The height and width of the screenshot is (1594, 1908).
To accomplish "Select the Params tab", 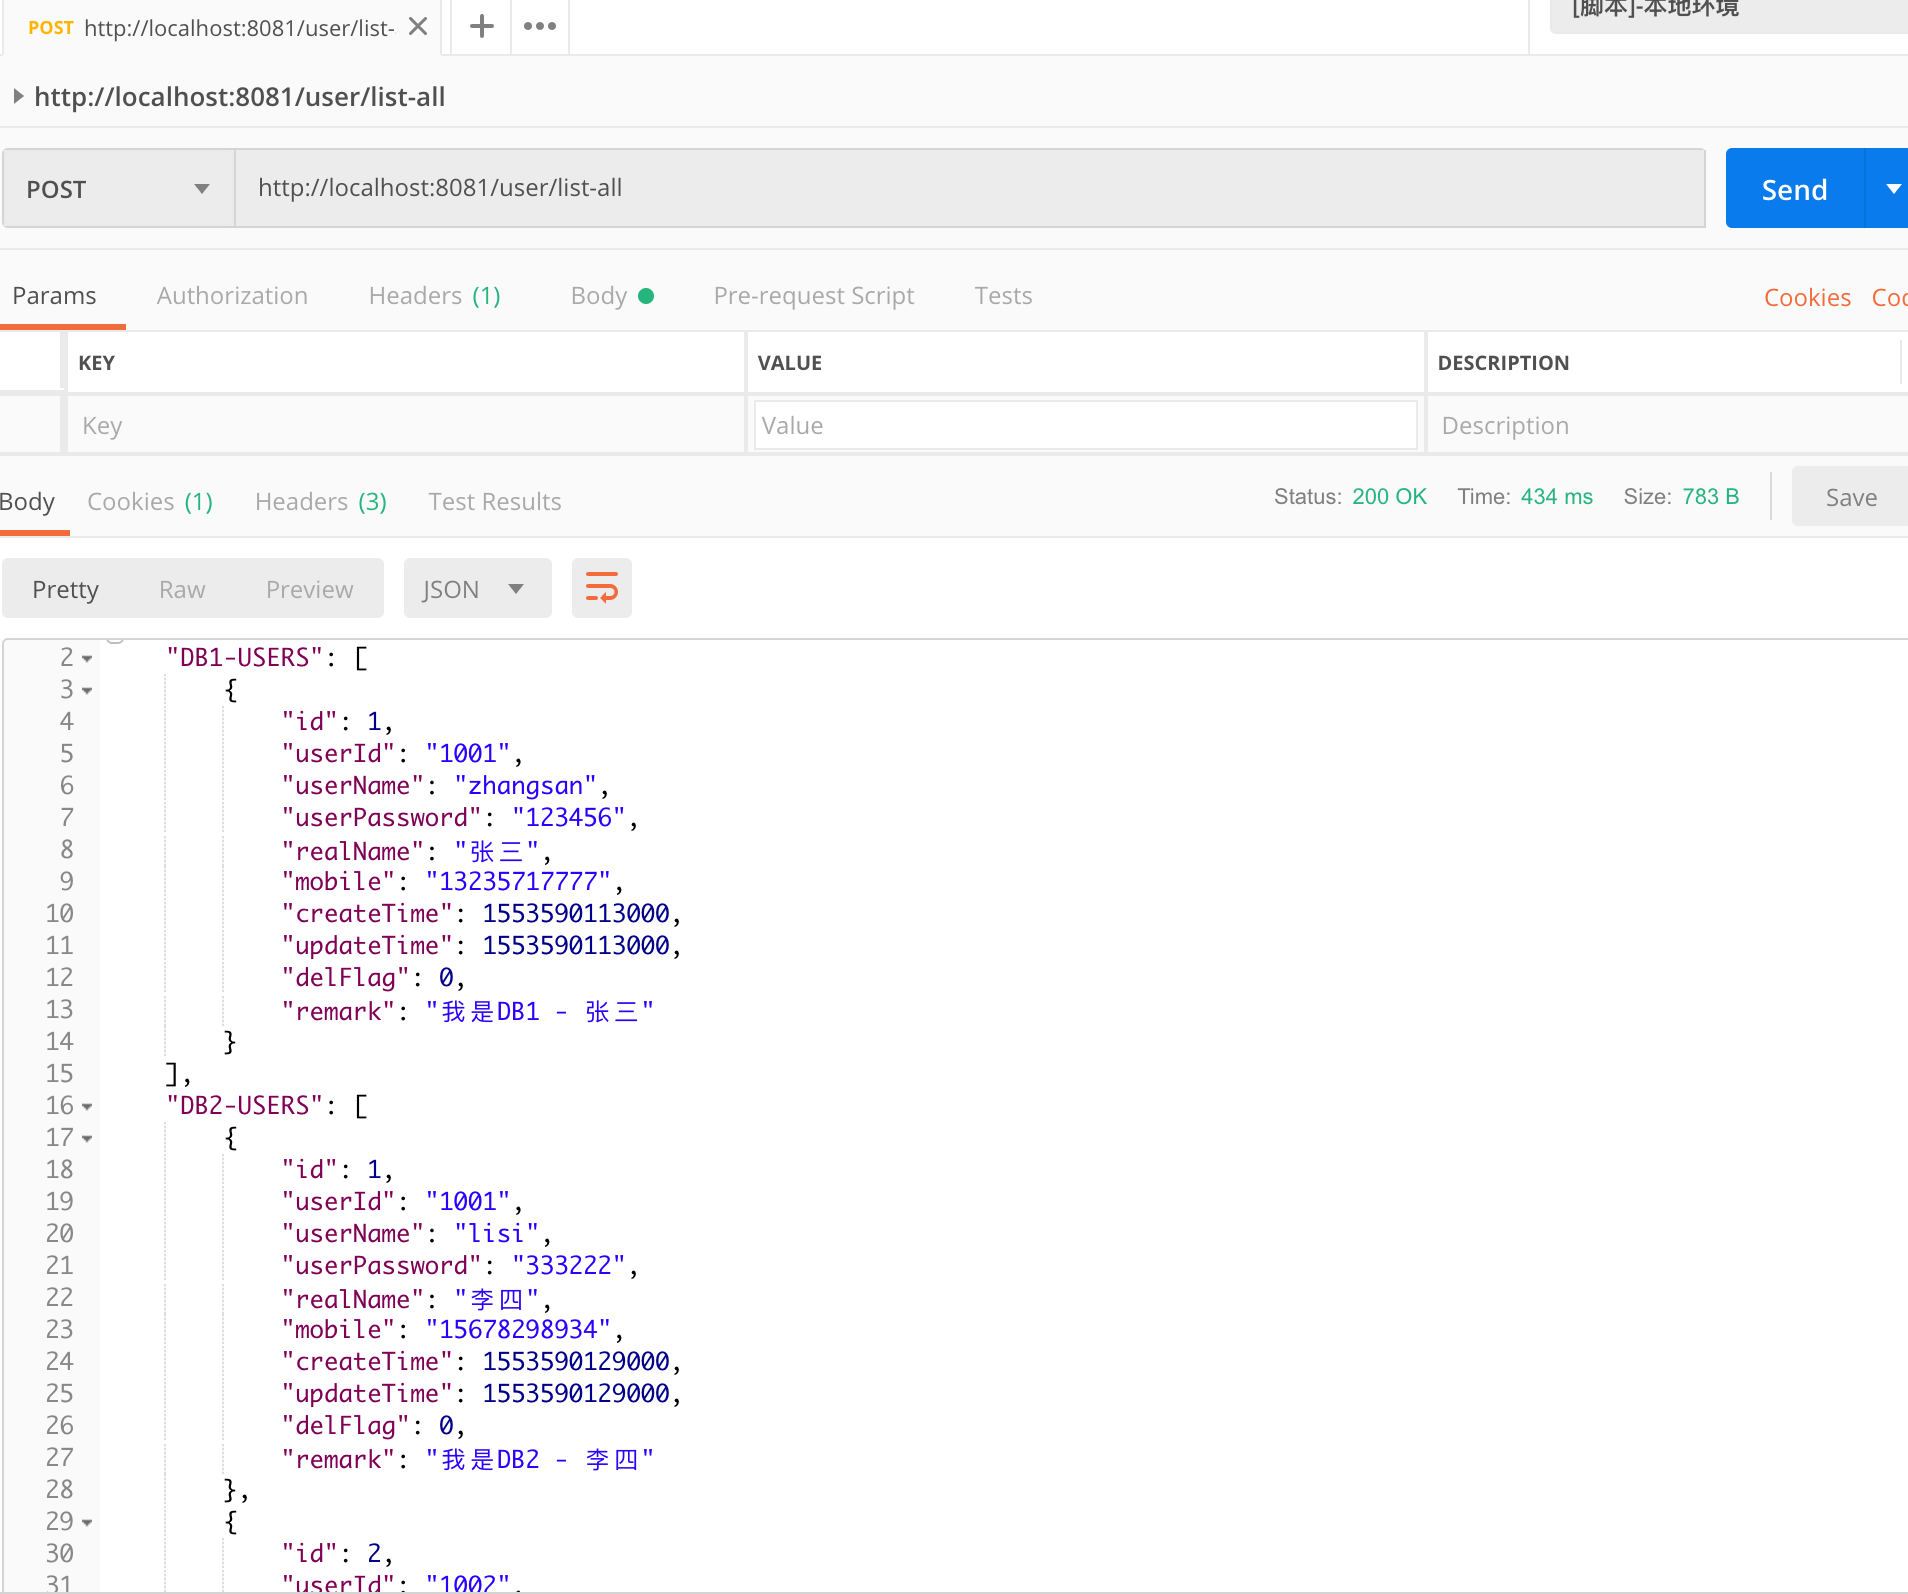I will click(x=55, y=296).
